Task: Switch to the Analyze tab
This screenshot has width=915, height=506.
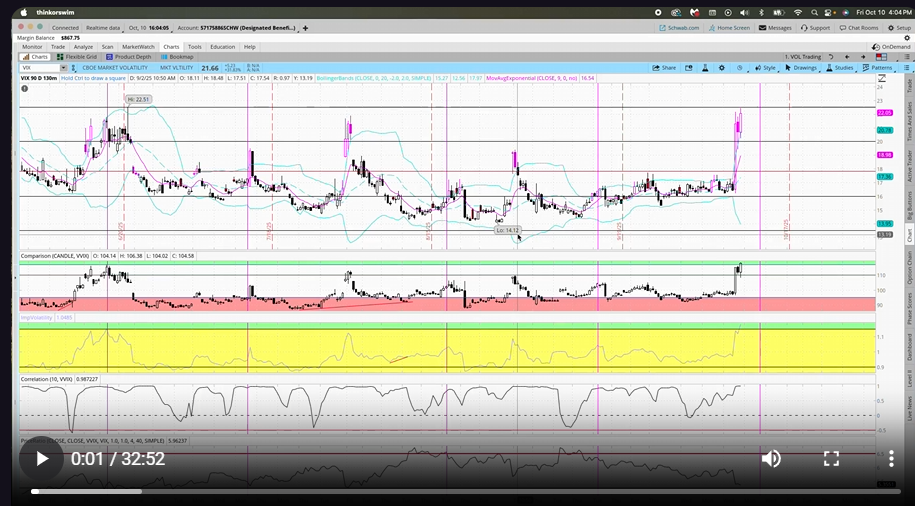Action: pos(83,47)
